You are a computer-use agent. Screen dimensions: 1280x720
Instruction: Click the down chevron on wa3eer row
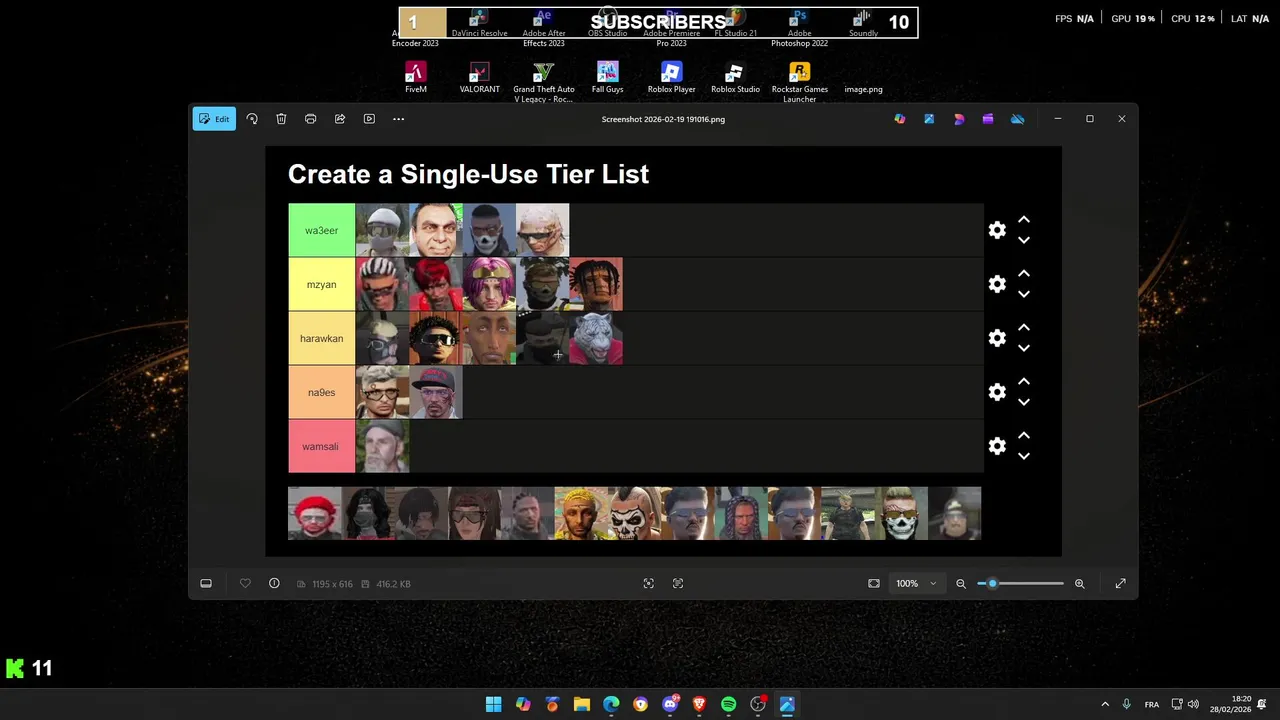point(1024,240)
